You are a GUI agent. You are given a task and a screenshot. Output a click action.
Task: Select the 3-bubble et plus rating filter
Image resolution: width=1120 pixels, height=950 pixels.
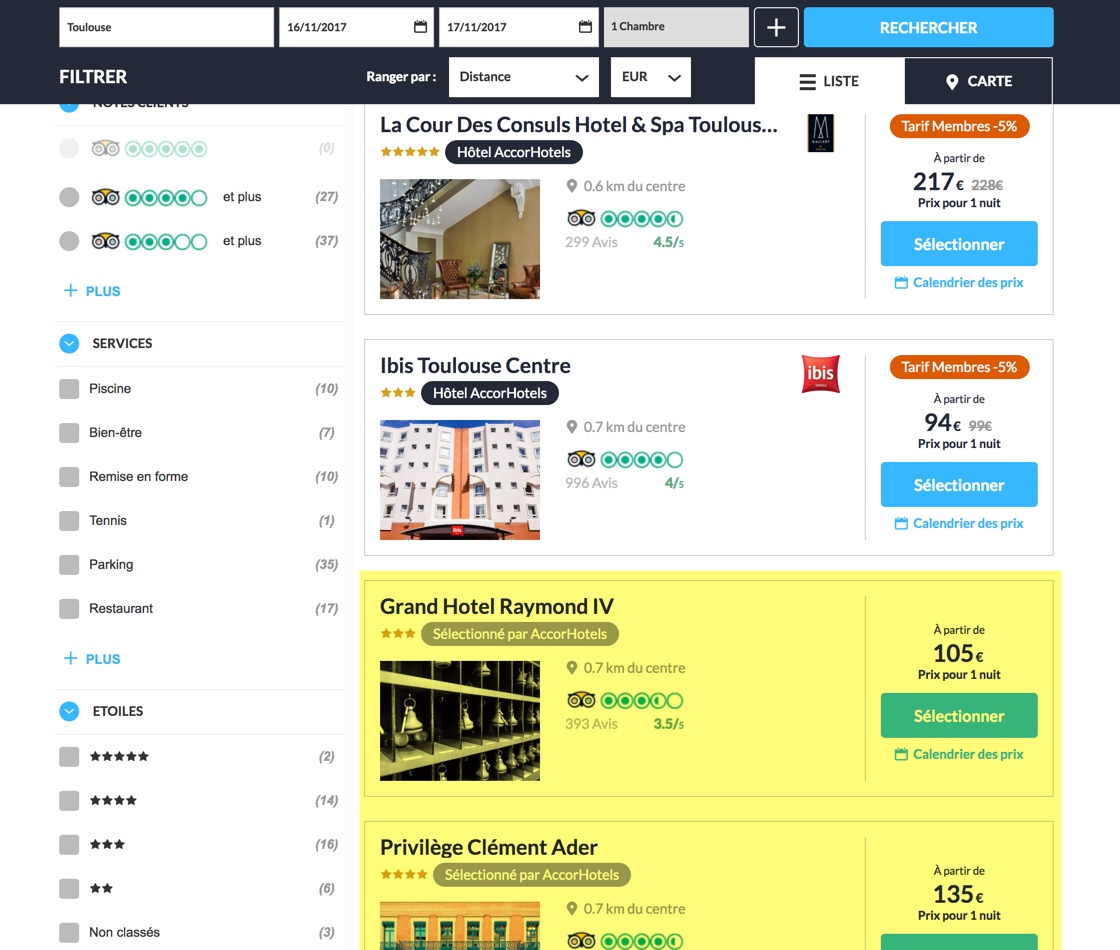tap(69, 241)
